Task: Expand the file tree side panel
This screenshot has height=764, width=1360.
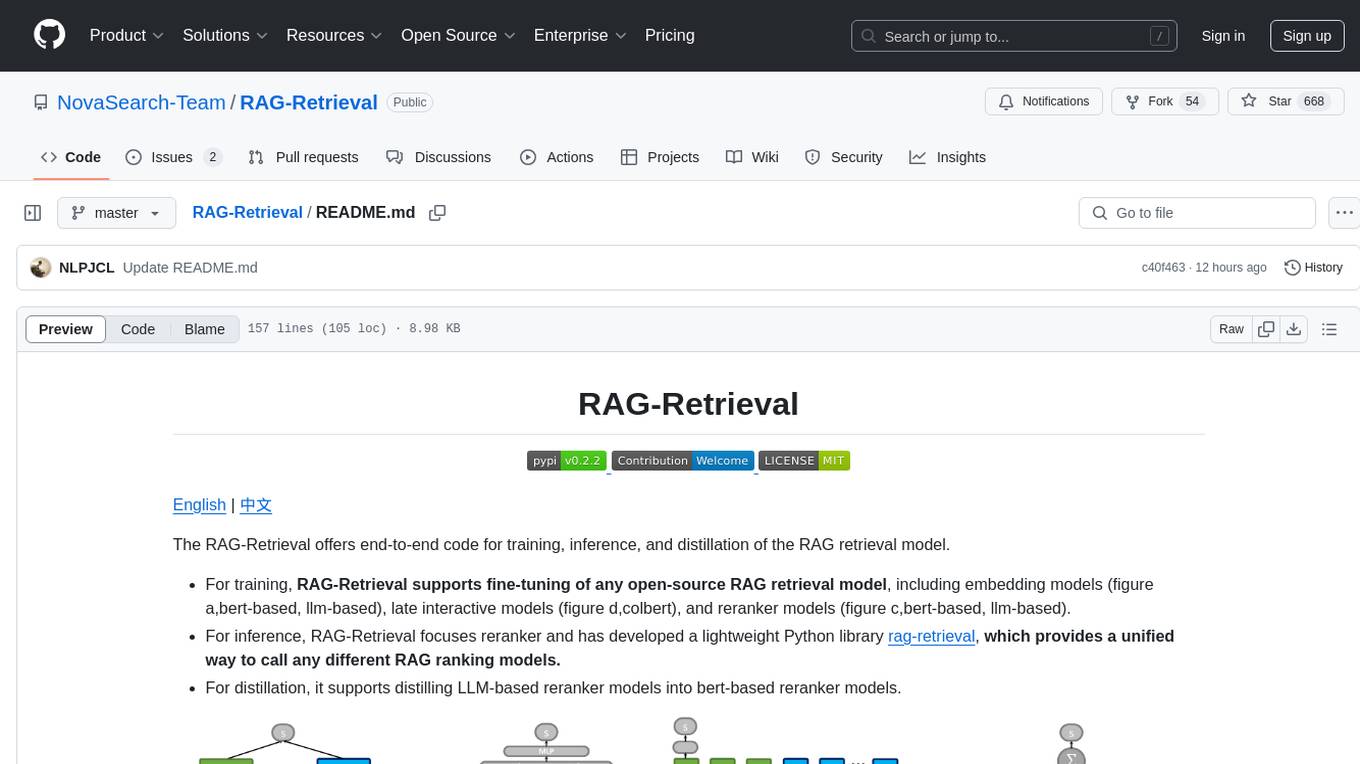Action: (x=33, y=213)
